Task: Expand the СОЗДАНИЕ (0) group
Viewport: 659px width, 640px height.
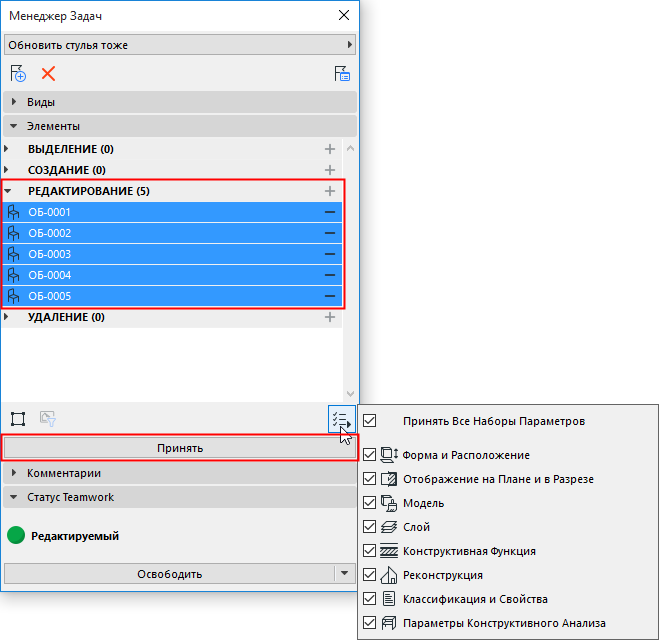Action: (x=6, y=170)
